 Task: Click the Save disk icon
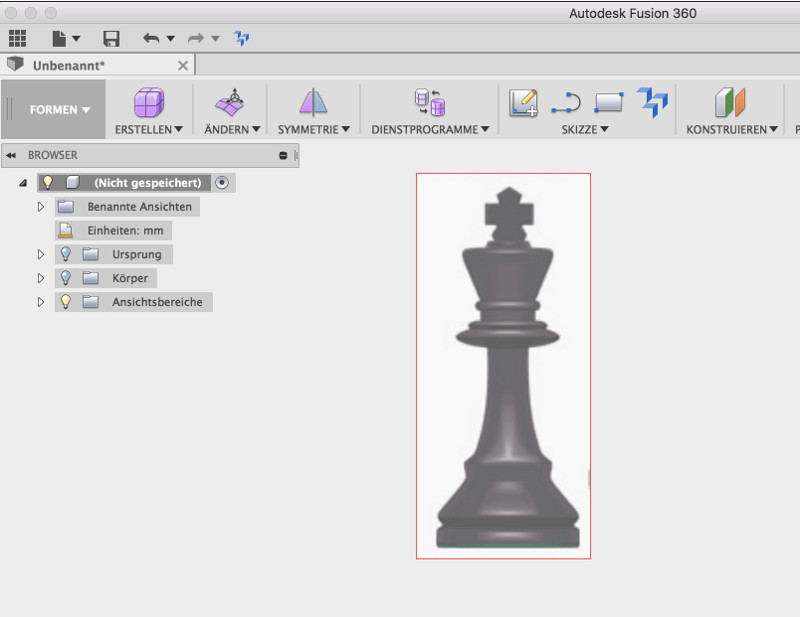(111, 38)
